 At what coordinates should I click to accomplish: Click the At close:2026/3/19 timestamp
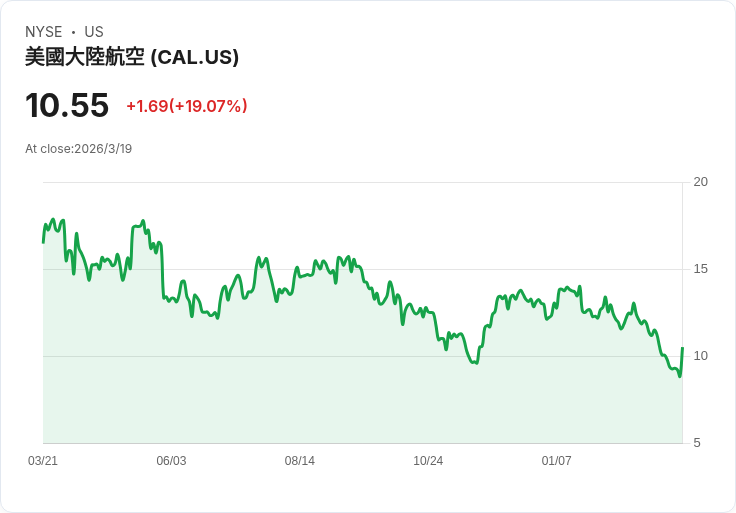click(79, 149)
